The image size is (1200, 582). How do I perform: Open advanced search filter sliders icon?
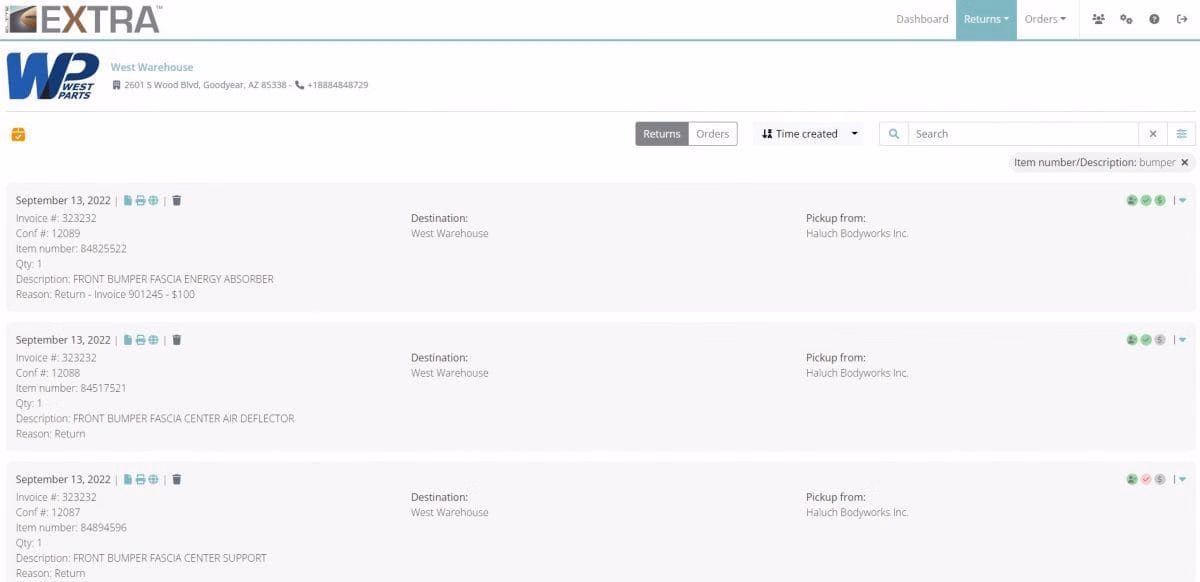[x=1181, y=134]
